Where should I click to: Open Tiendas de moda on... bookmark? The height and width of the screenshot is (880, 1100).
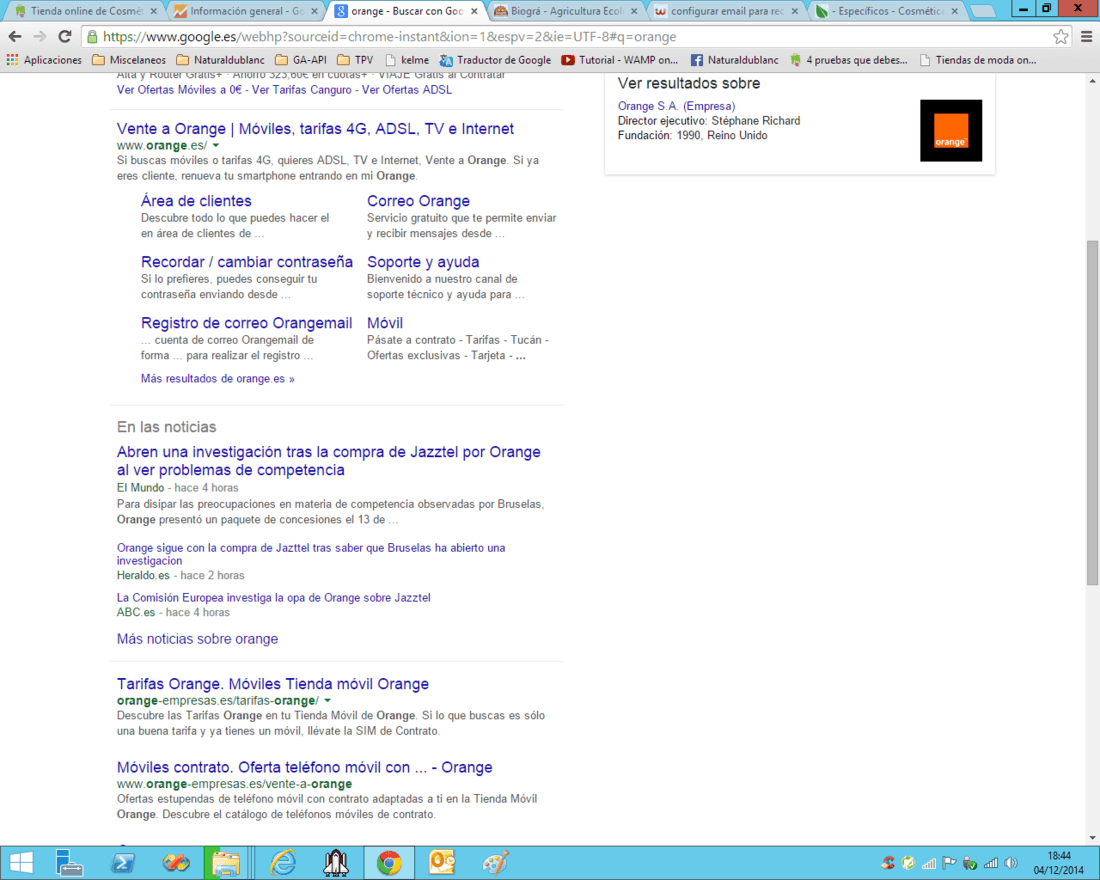click(978, 60)
